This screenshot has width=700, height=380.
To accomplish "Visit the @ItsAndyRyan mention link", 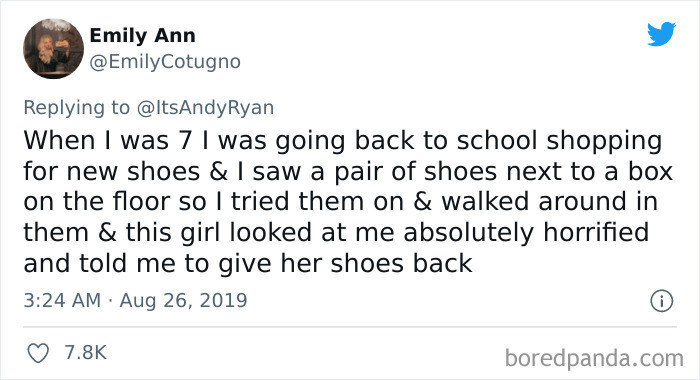I will point(205,108).
